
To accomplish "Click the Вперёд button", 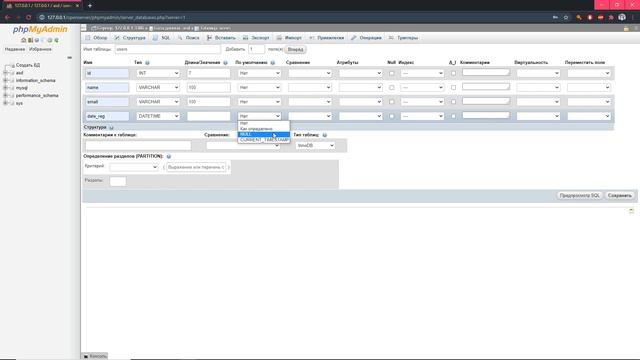I will pos(296,49).
